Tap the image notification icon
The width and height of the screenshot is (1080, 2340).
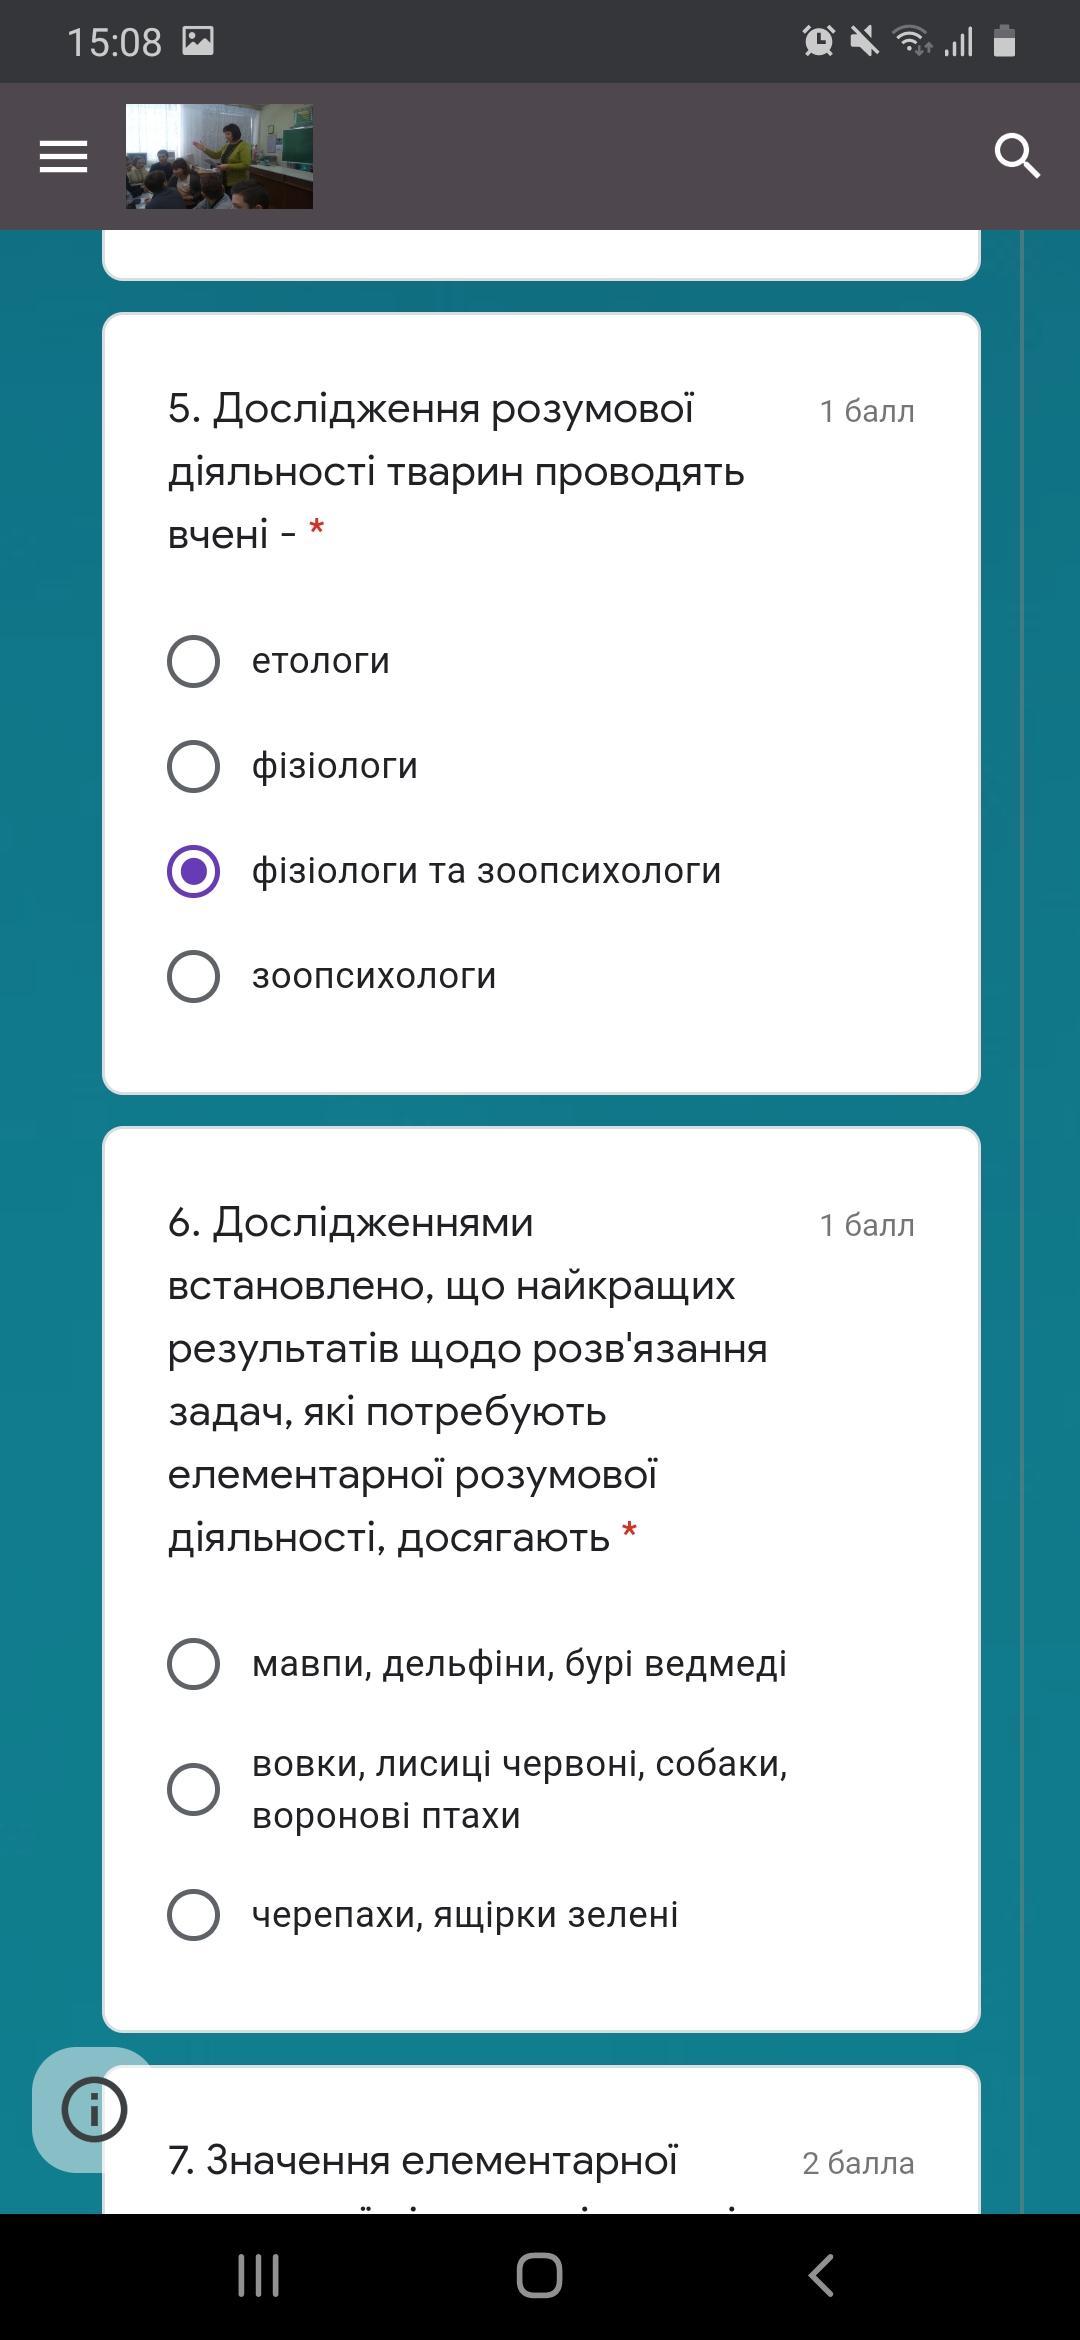(x=198, y=41)
